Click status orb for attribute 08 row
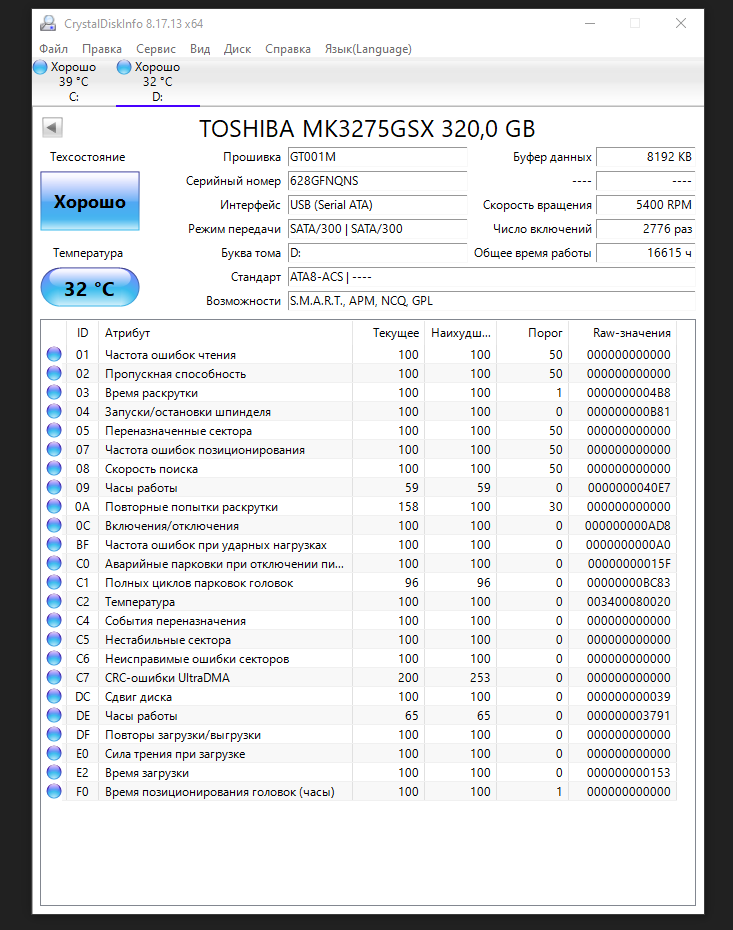The image size is (733, 930). point(54,468)
